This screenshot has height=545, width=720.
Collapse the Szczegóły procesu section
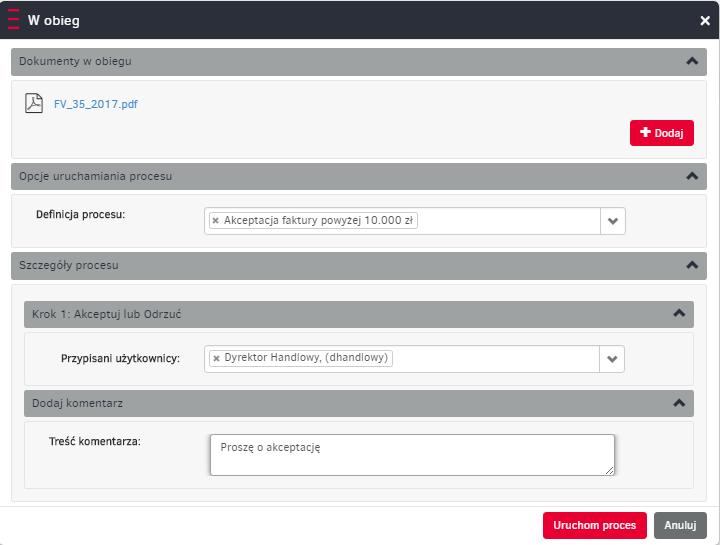coord(692,265)
